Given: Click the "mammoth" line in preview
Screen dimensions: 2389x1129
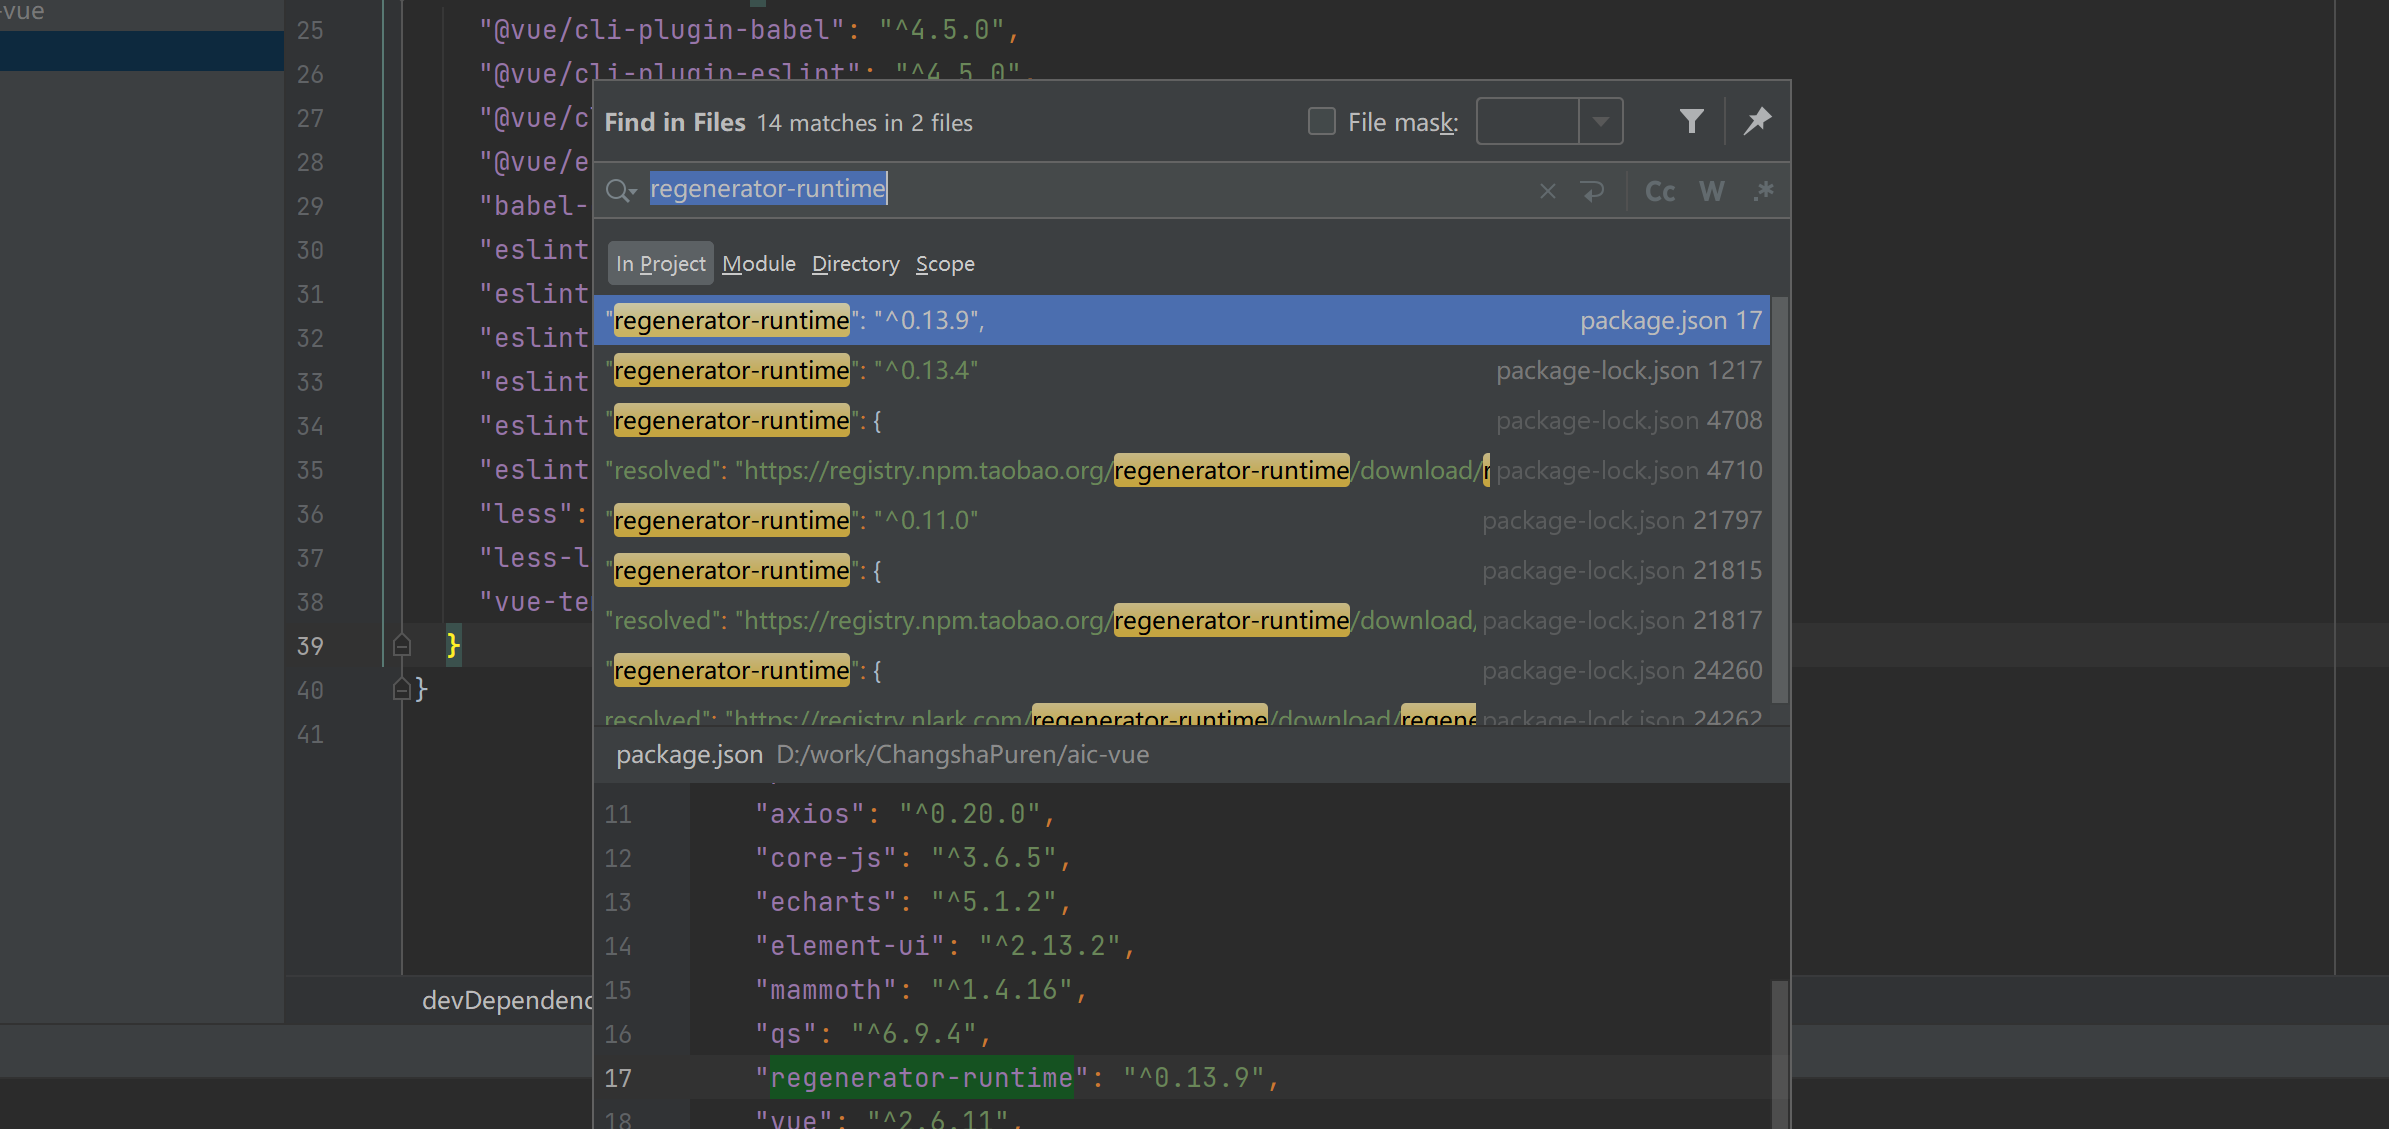Looking at the screenshot, I should (x=921, y=990).
